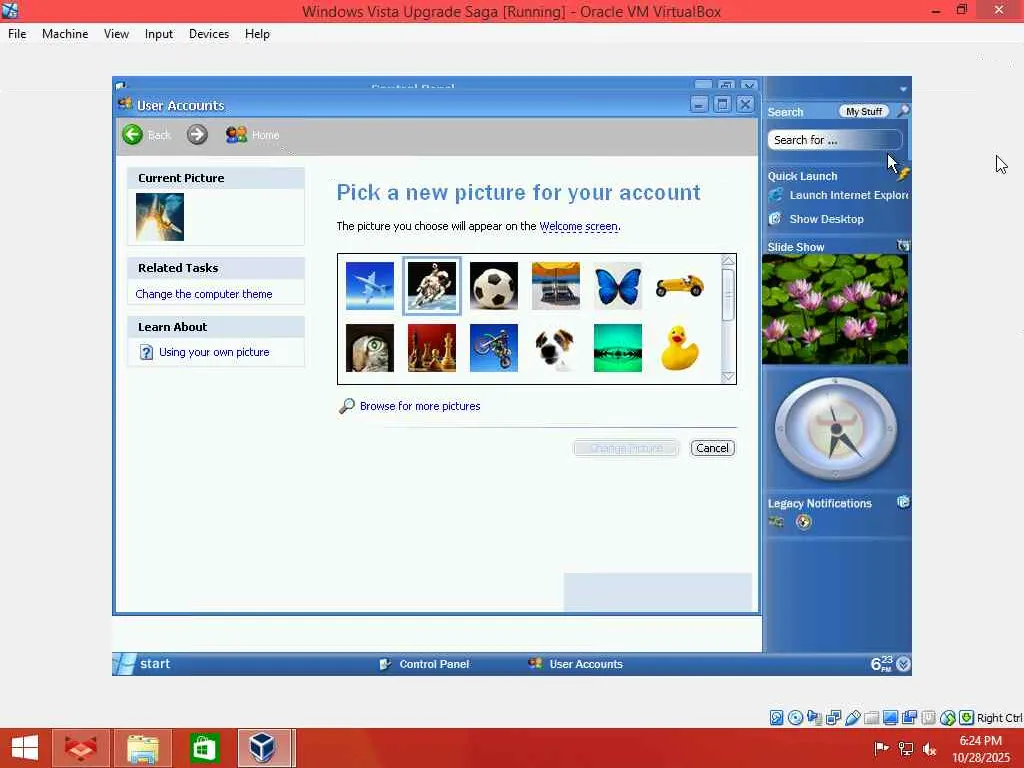Viewport: 1024px width, 768px height.
Task: Click the picture list scrollbar thumb
Action: point(728,295)
